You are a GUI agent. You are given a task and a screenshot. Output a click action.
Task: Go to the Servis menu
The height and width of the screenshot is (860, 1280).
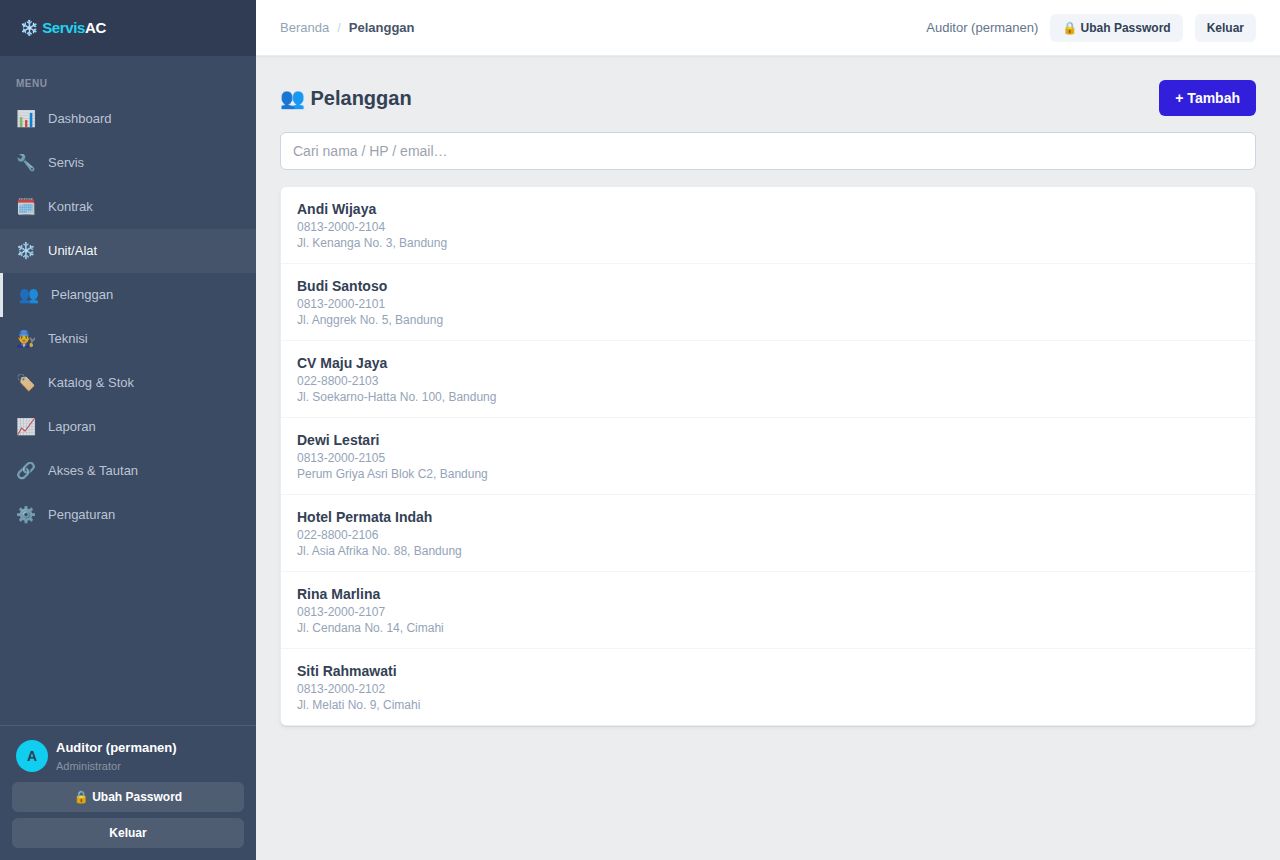pyautogui.click(x=128, y=163)
